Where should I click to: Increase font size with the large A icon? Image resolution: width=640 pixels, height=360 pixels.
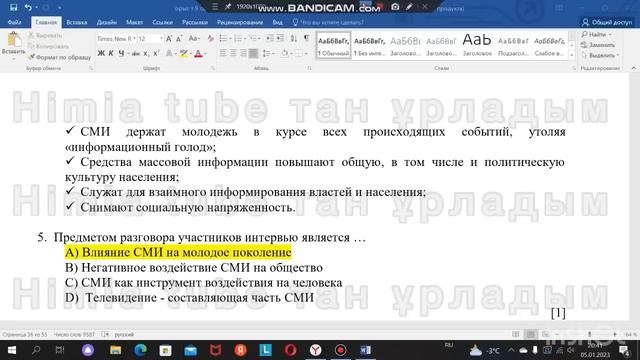click(x=169, y=39)
